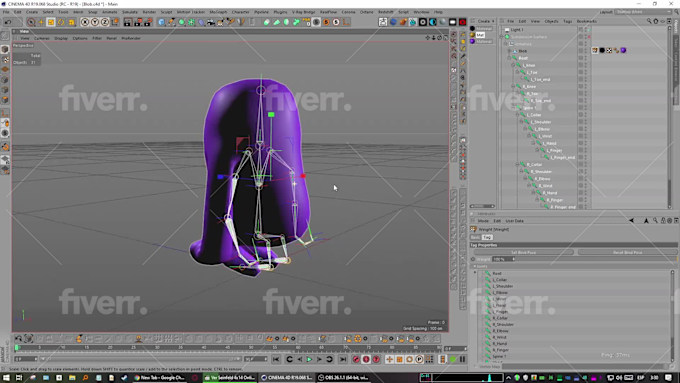The width and height of the screenshot is (680, 383).
Task: Switch to the Basic tab
Action: coord(475,237)
